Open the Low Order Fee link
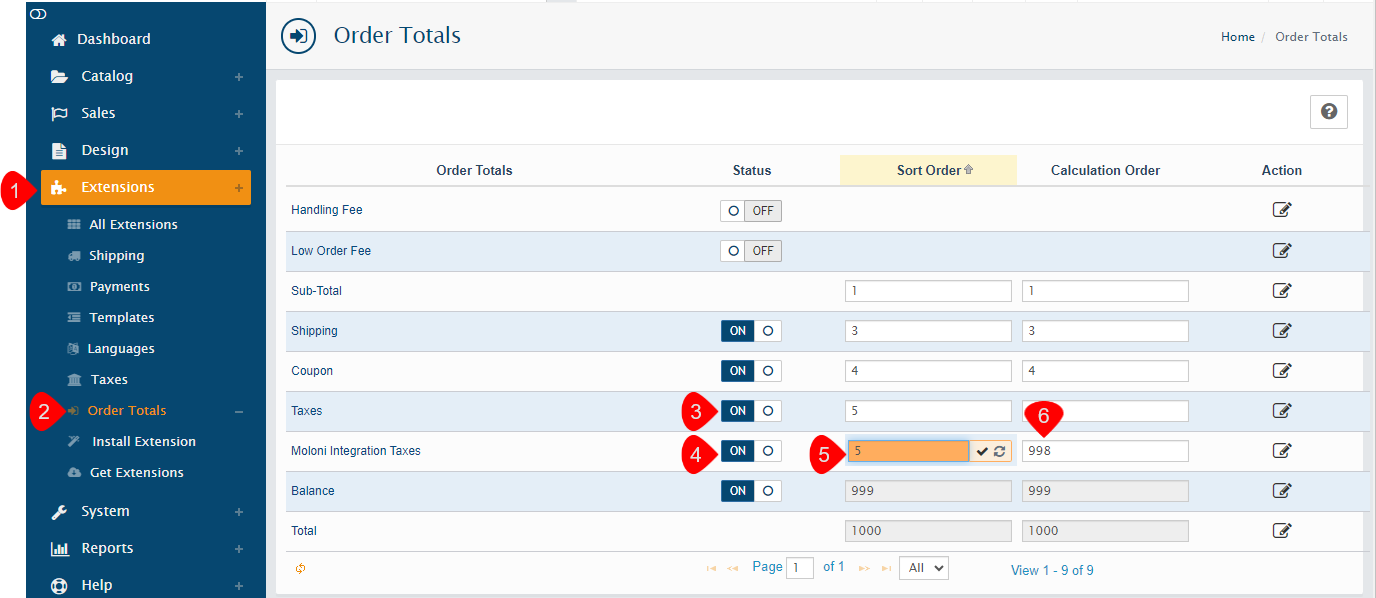 (331, 251)
